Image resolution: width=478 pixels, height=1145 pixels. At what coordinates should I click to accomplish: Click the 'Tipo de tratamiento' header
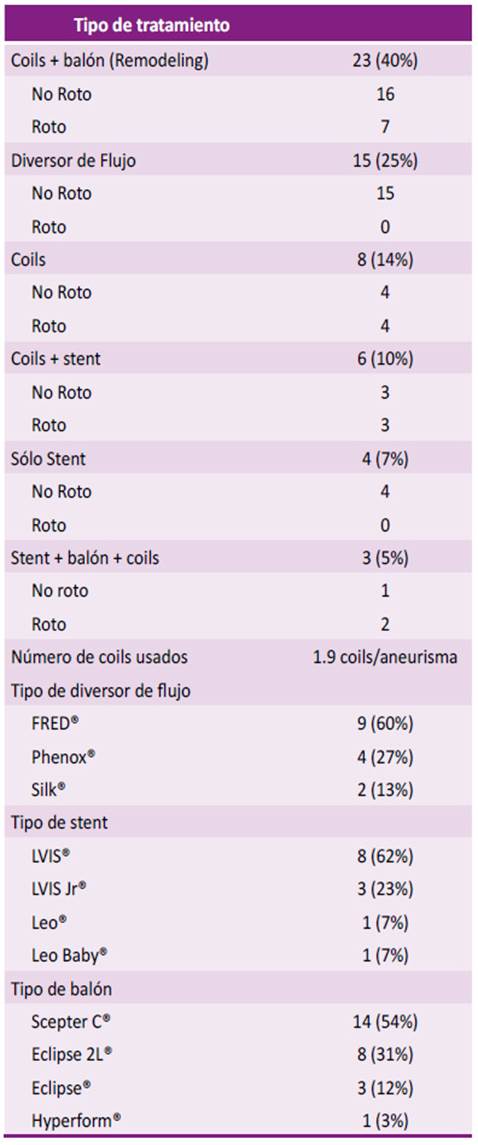pos(152,26)
